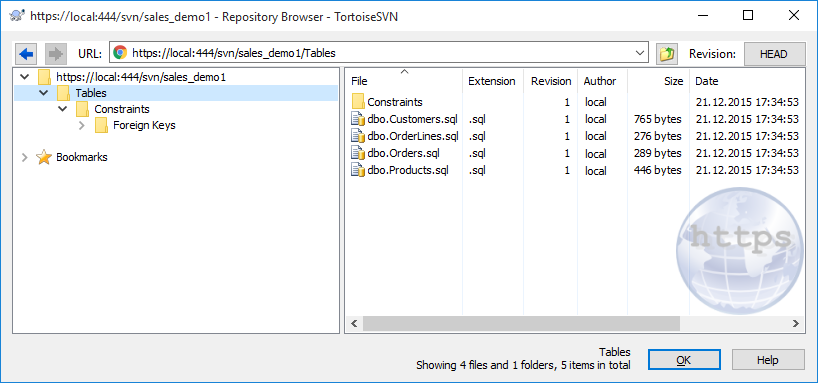Click inside the URL text field

tap(379, 53)
